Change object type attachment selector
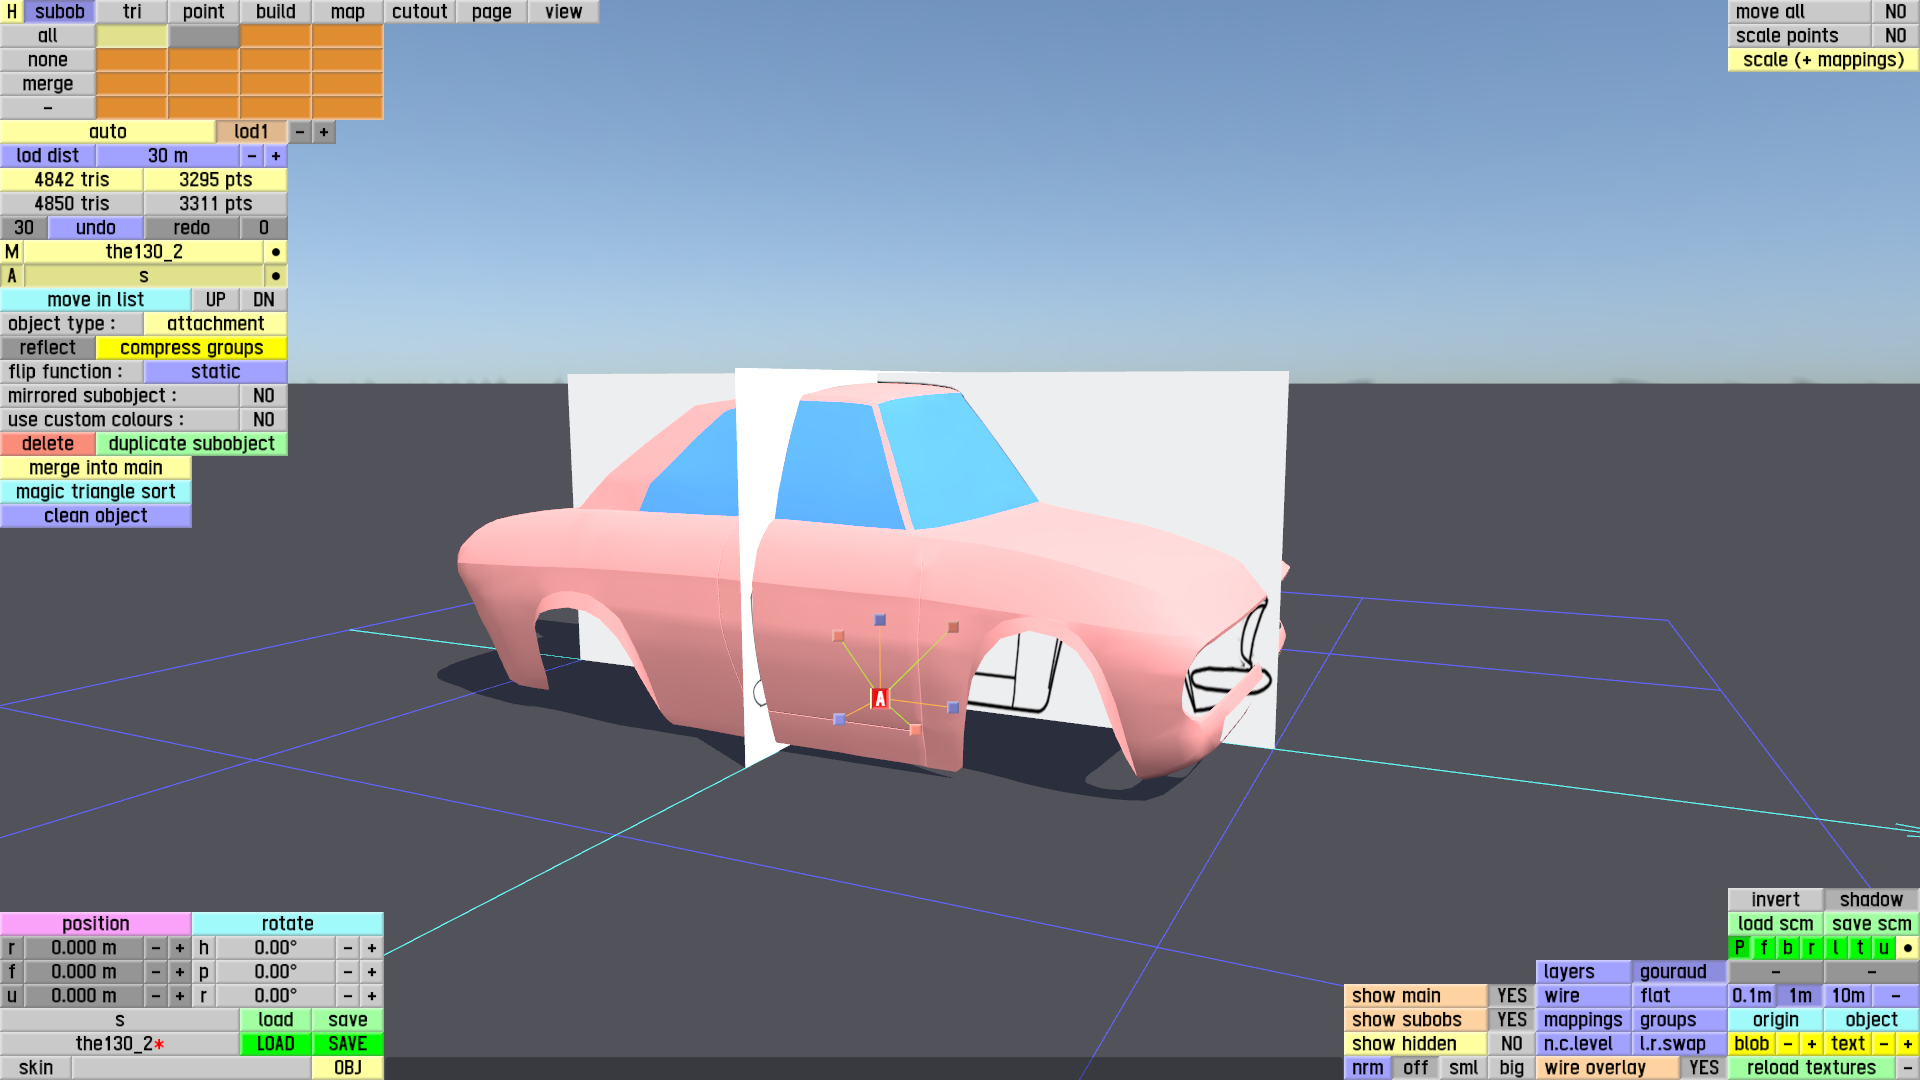Screen dimensions: 1920x1080 [215, 324]
